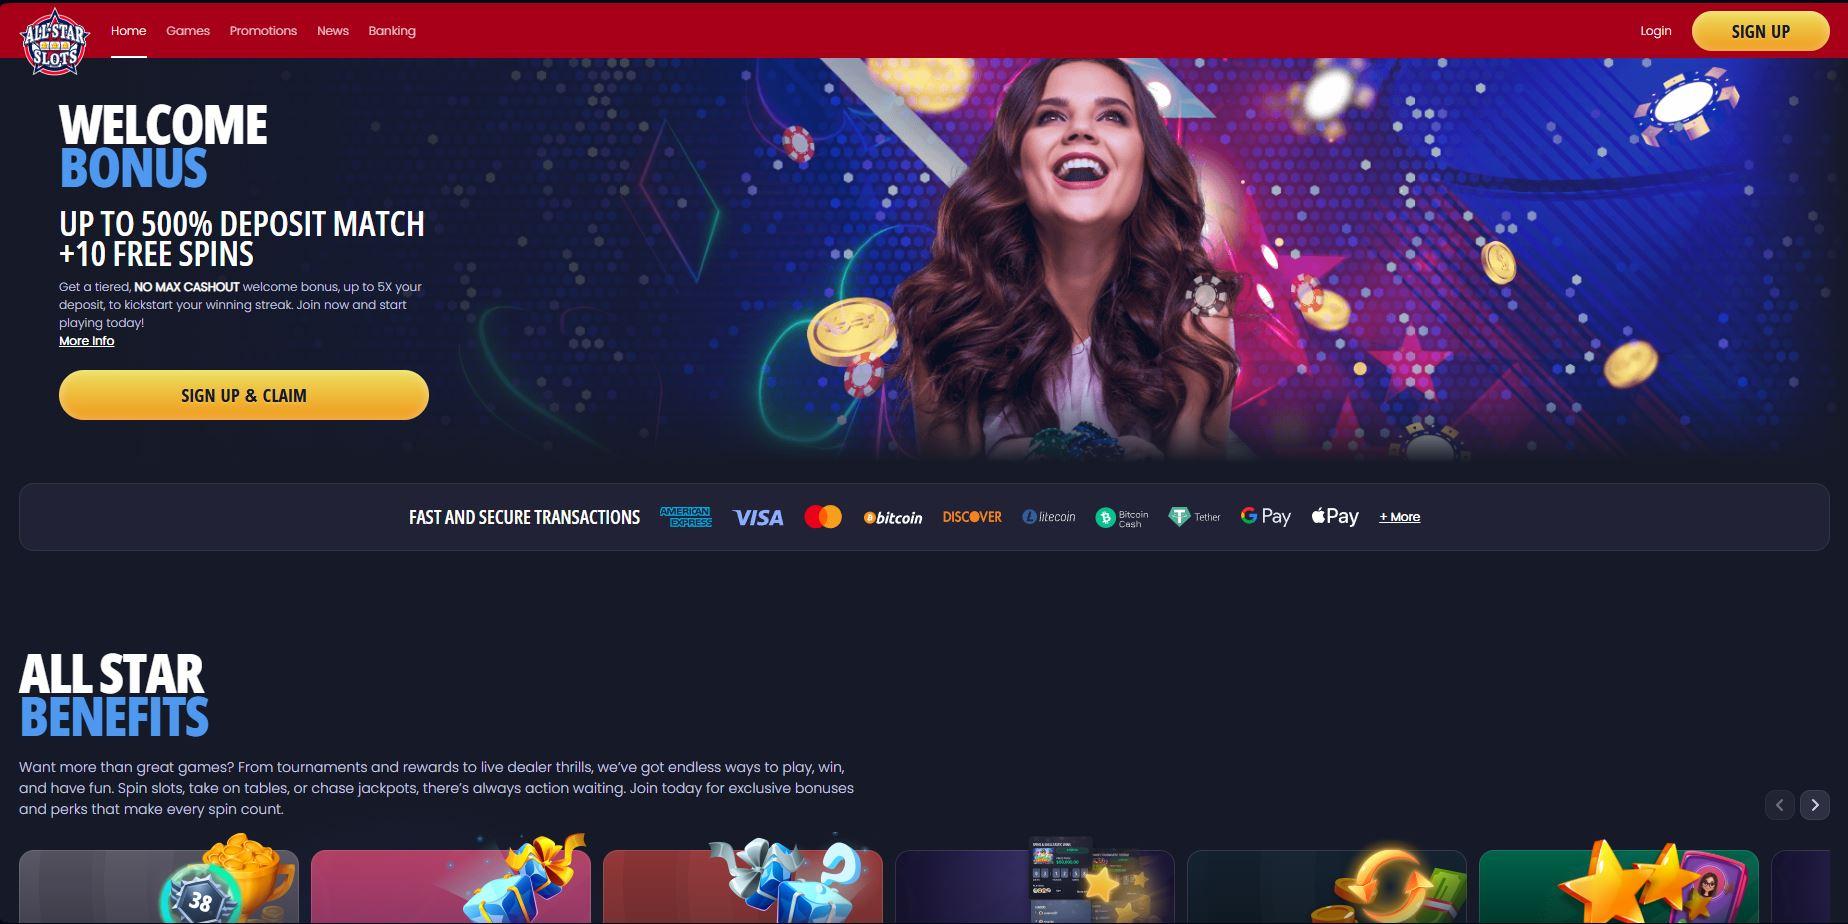Go to next benefits carousel slide
The image size is (1848, 924).
tap(1815, 805)
